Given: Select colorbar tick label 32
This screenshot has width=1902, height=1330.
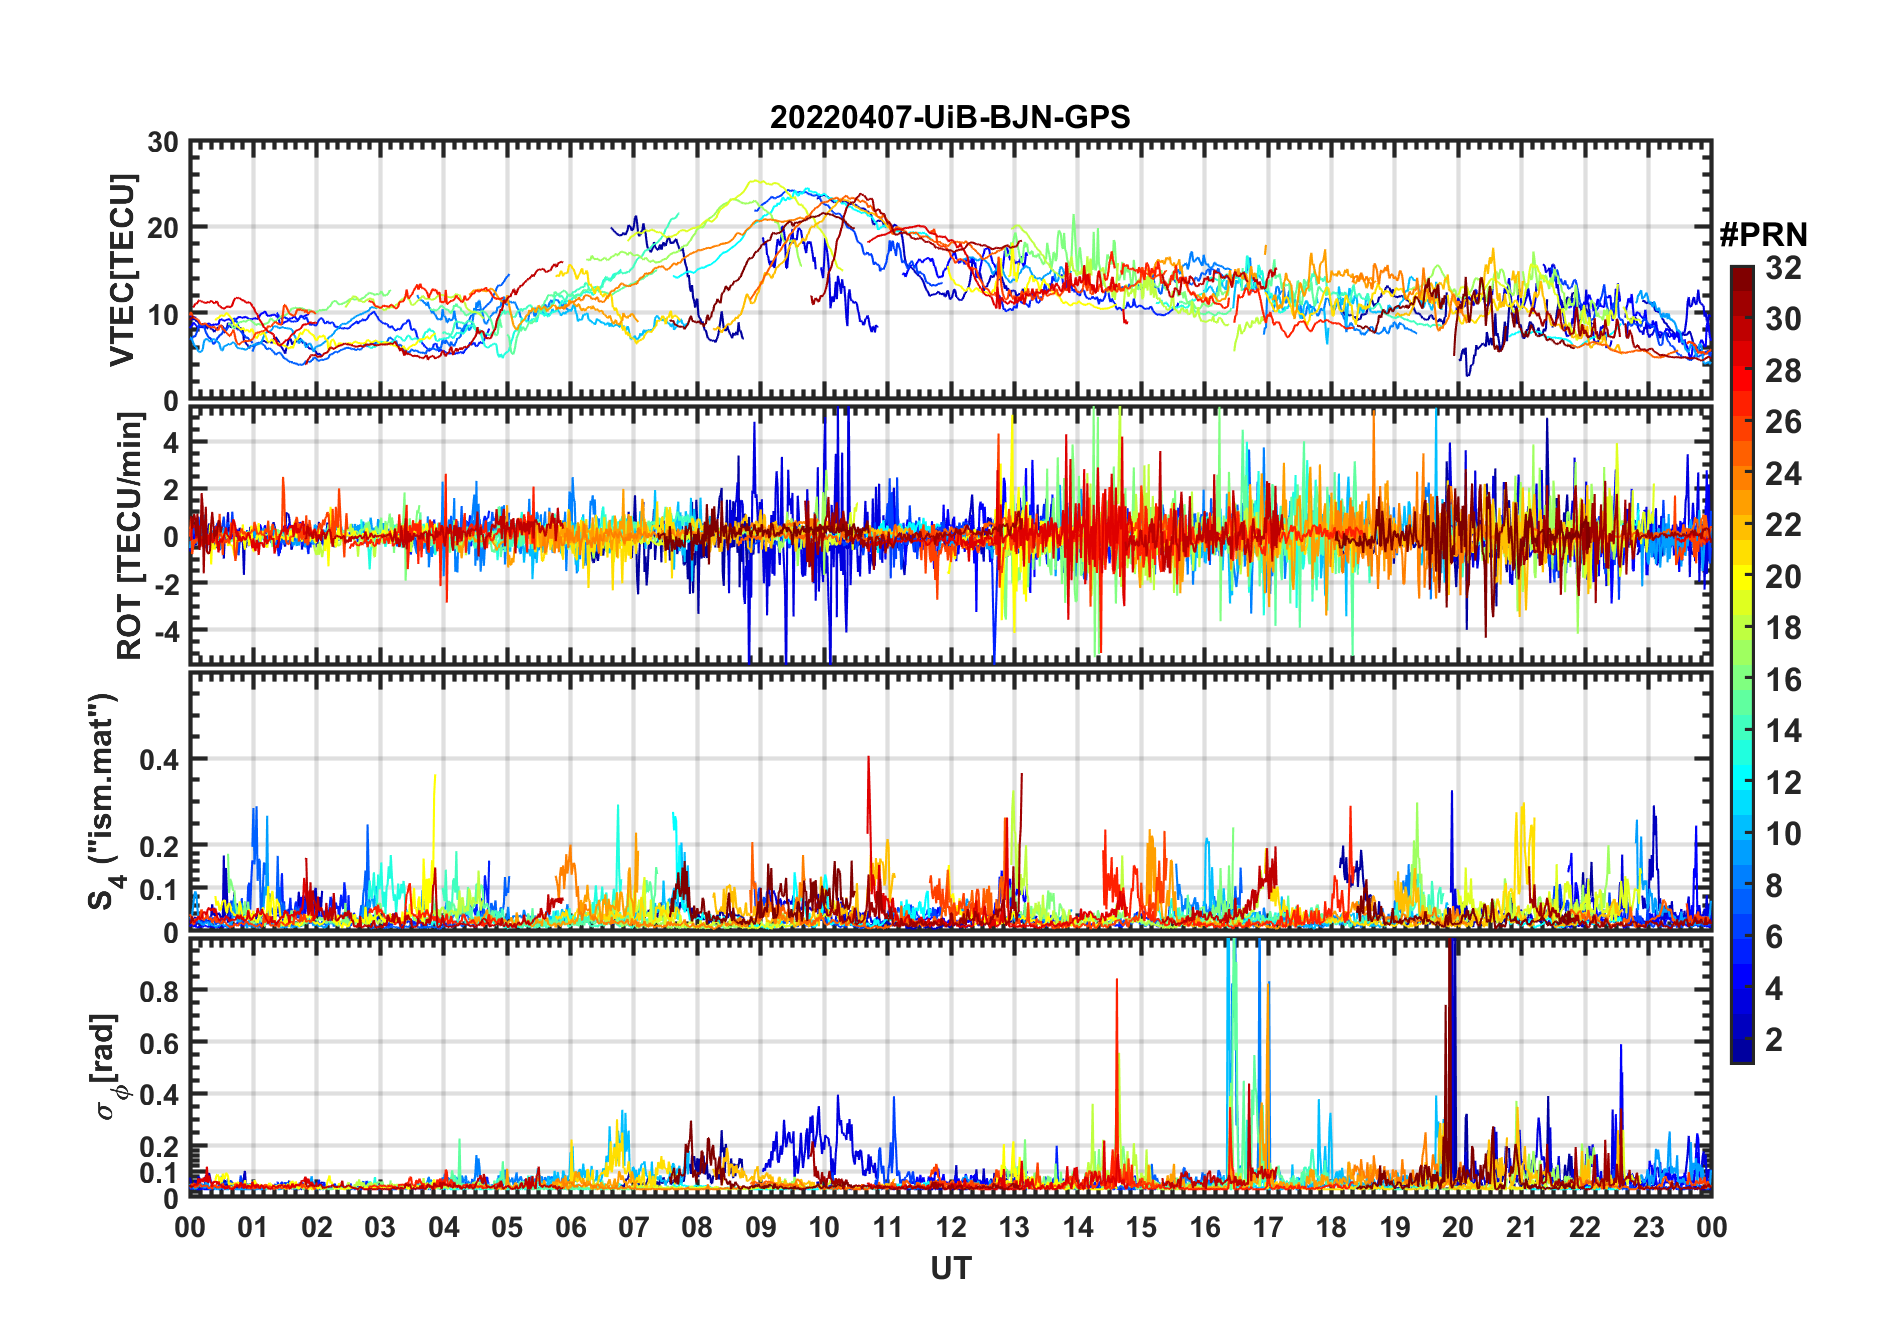Looking at the screenshot, I should click(1783, 268).
